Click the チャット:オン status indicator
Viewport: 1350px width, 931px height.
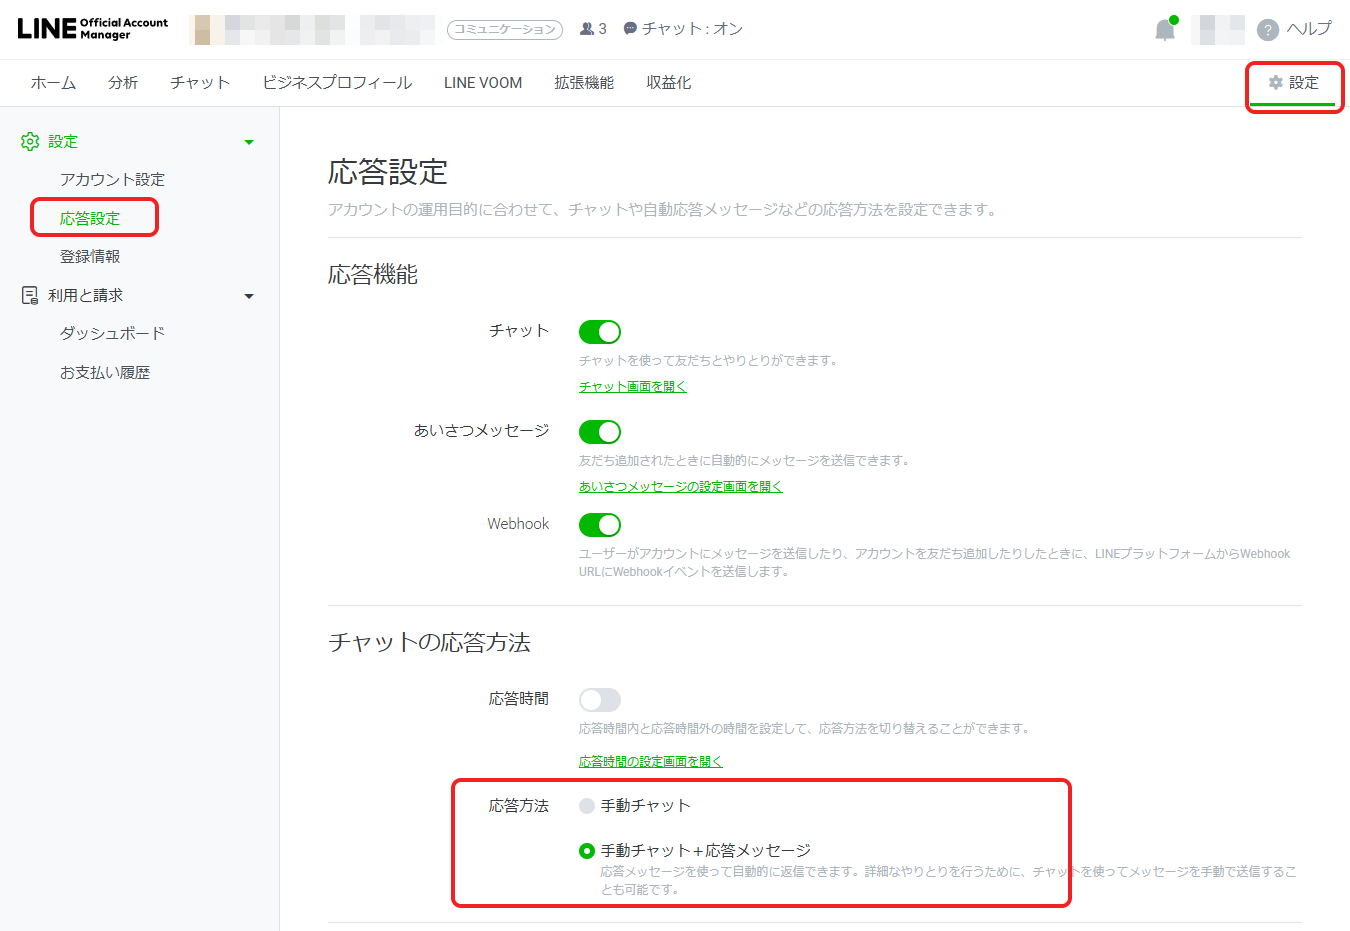pyautogui.click(x=681, y=29)
